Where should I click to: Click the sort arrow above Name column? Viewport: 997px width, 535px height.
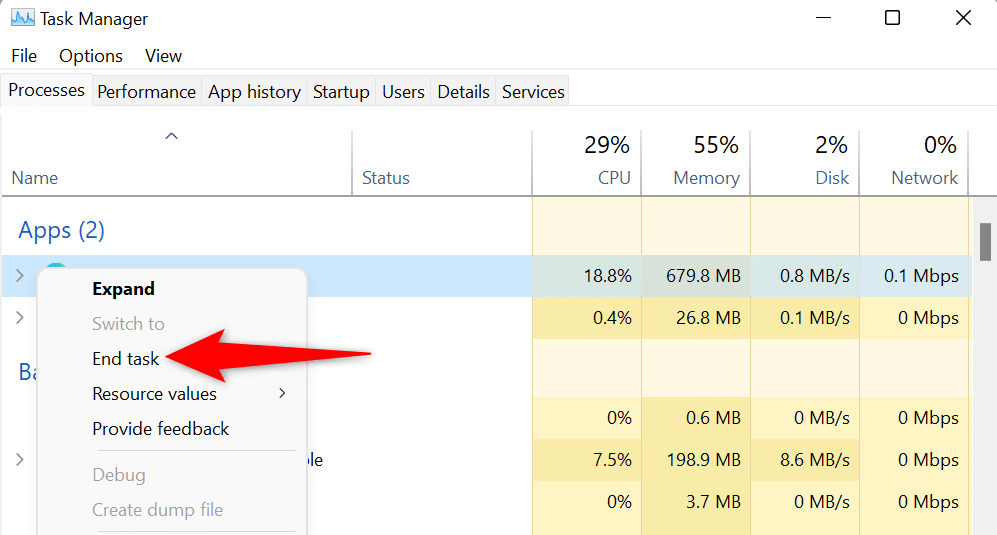171,136
